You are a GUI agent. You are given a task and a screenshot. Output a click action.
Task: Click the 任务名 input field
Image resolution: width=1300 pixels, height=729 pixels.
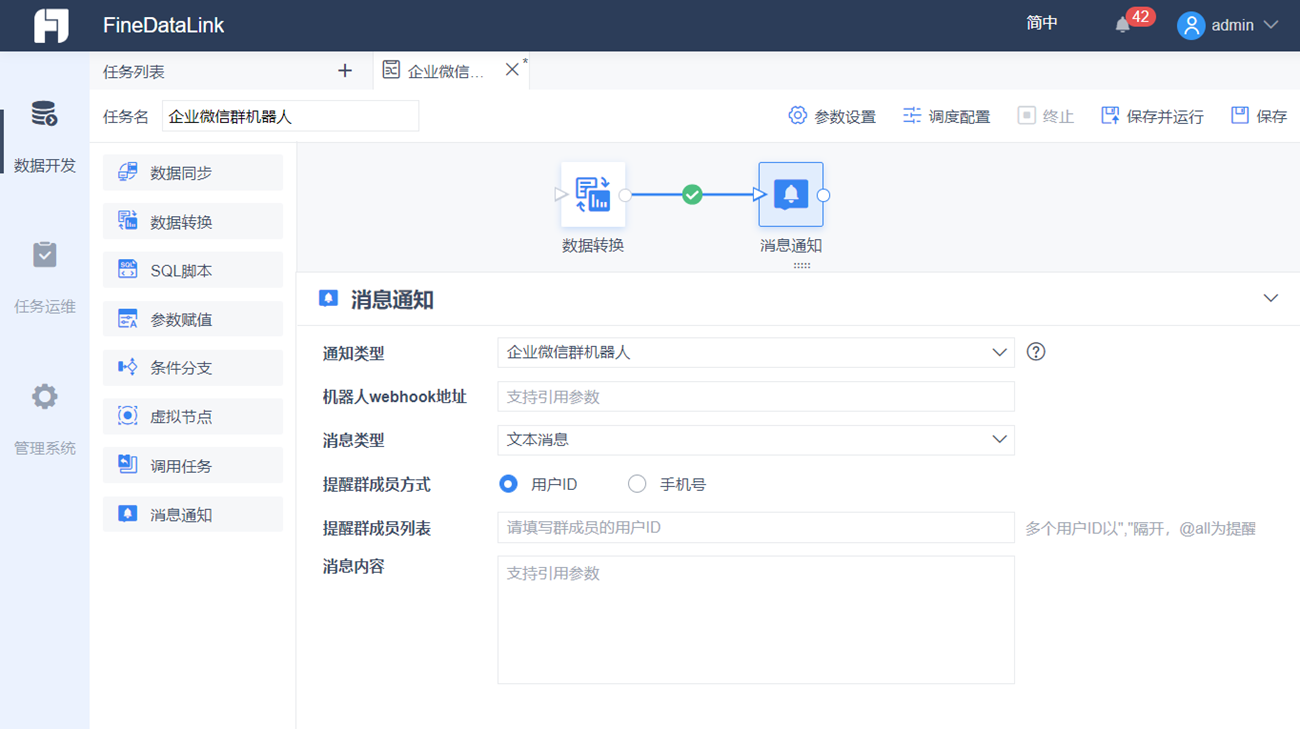click(x=290, y=116)
